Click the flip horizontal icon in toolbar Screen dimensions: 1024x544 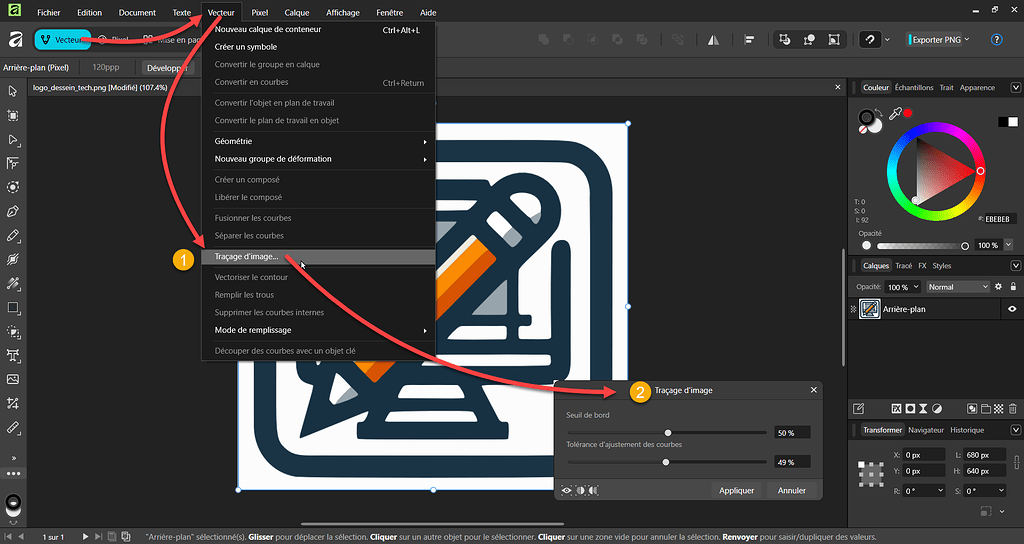[714, 40]
